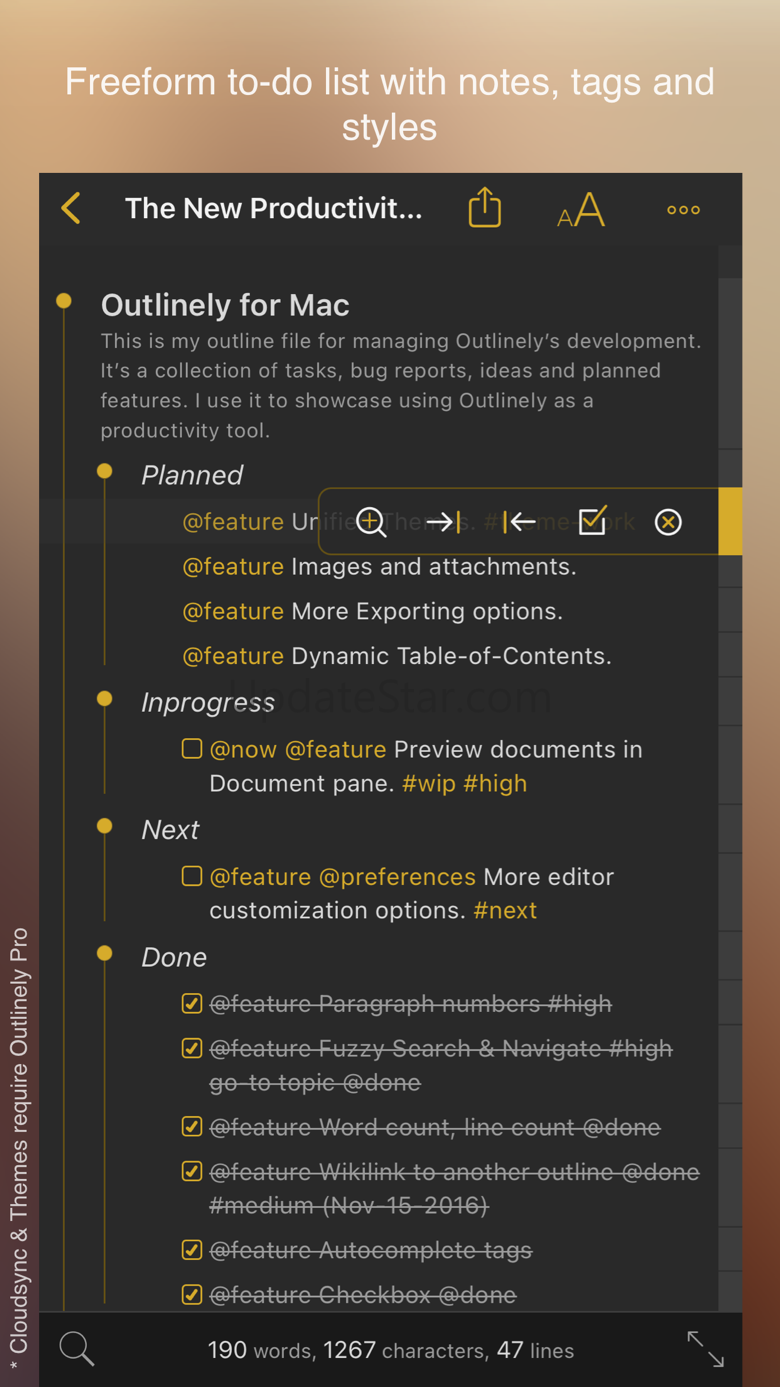Toggle fullscreen with the diagonal arrows icon
This screenshot has width=780, height=1387.
705,1349
